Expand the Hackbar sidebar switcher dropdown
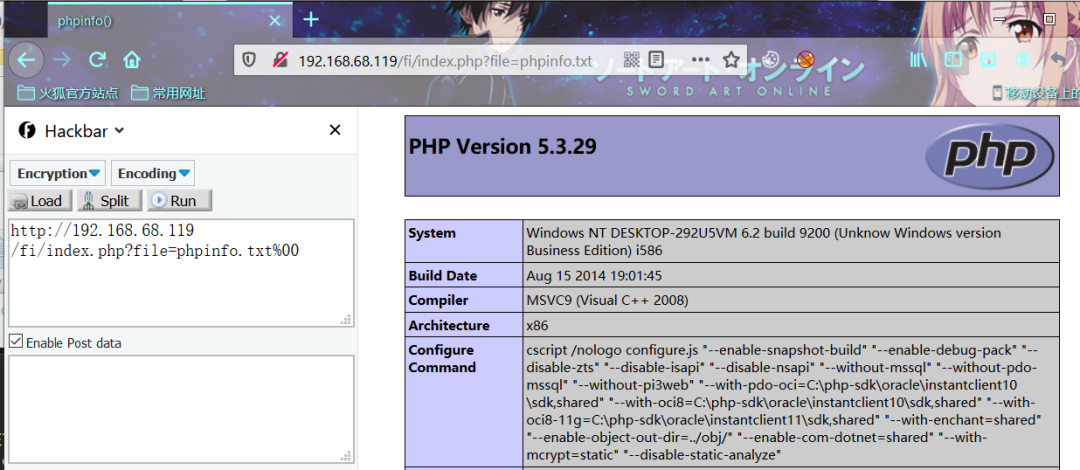This screenshot has width=1080, height=470. 119,130
